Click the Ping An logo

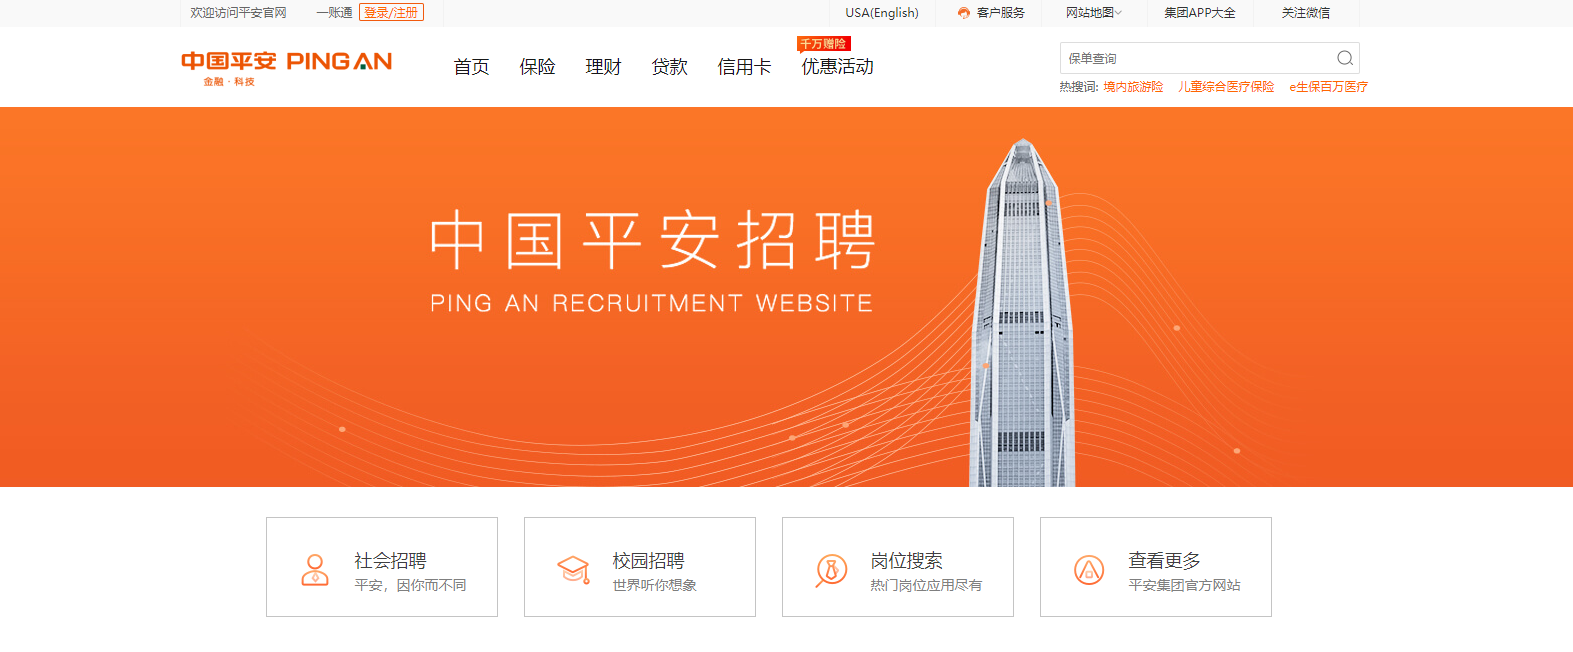(x=287, y=67)
